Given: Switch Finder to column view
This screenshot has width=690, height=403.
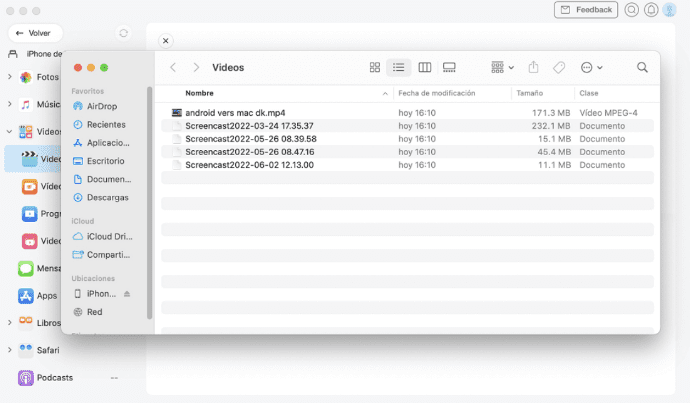Looking at the screenshot, I should tap(425, 67).
